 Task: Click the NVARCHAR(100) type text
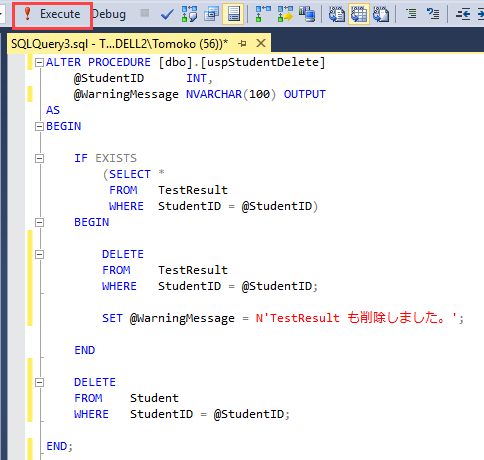pyautogui.click(x=231, y=94)
